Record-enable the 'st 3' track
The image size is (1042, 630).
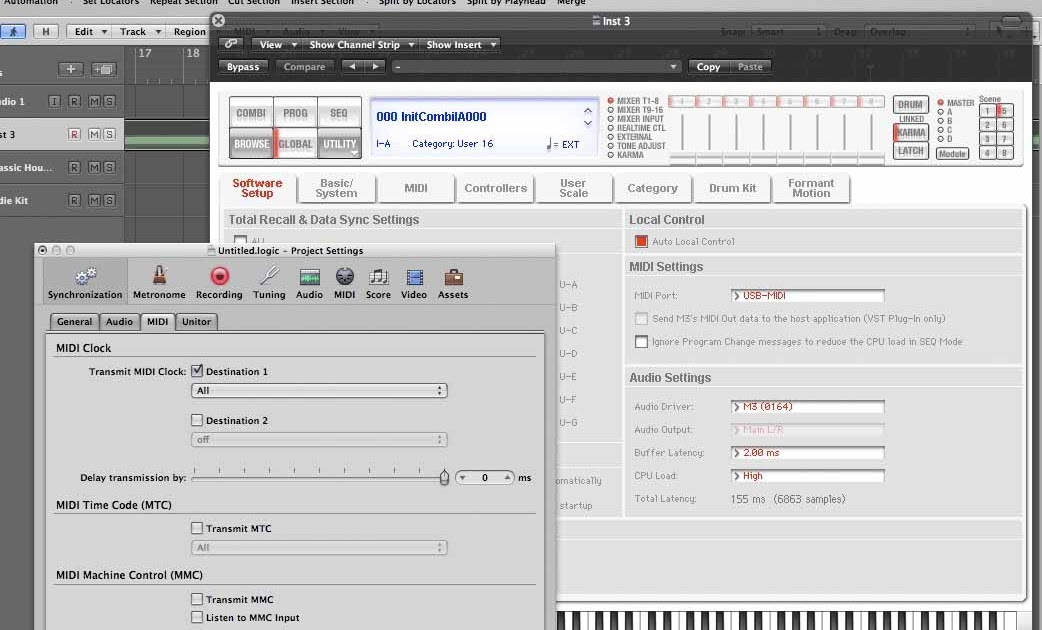click(x=74, y=134)
